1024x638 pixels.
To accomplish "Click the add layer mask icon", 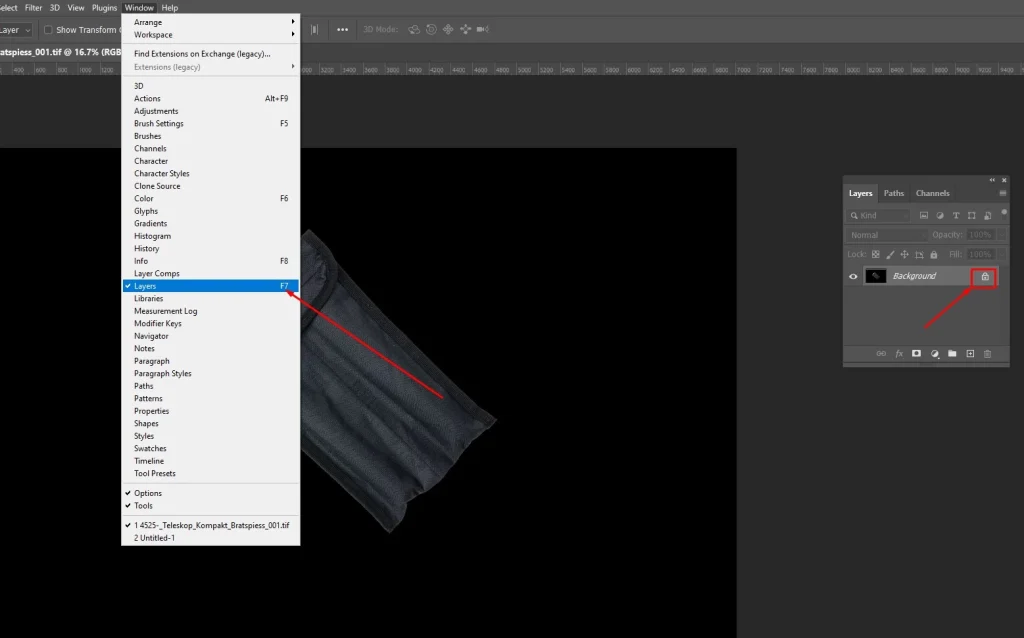I will point(916,353).
